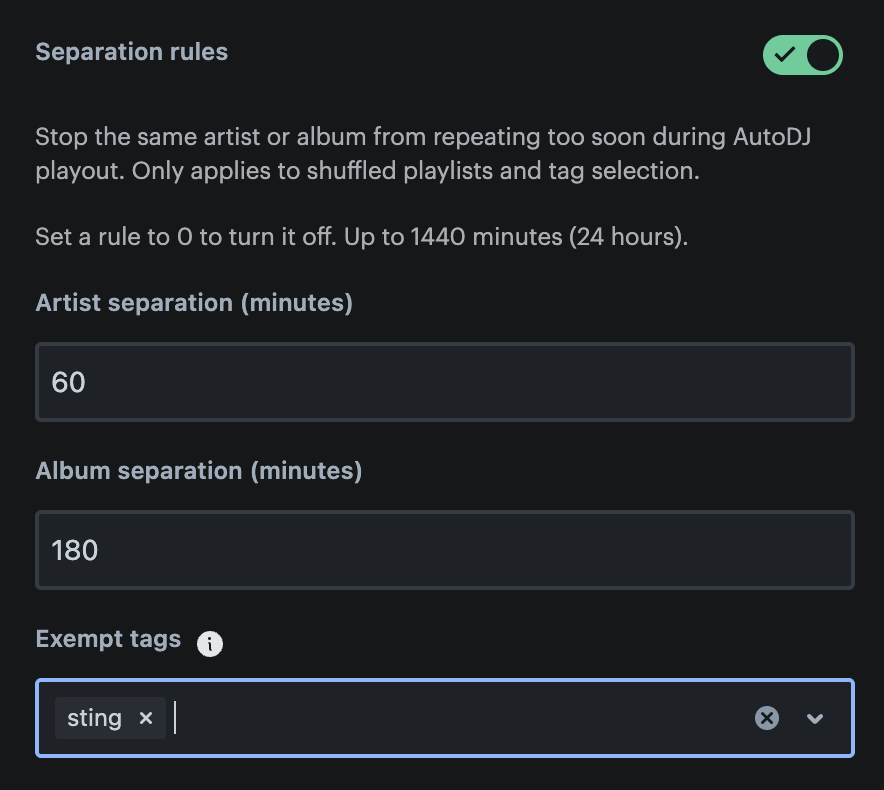
Task: Click the dark knob of Separation rules toggle
Action: click(x=823, y=55)
